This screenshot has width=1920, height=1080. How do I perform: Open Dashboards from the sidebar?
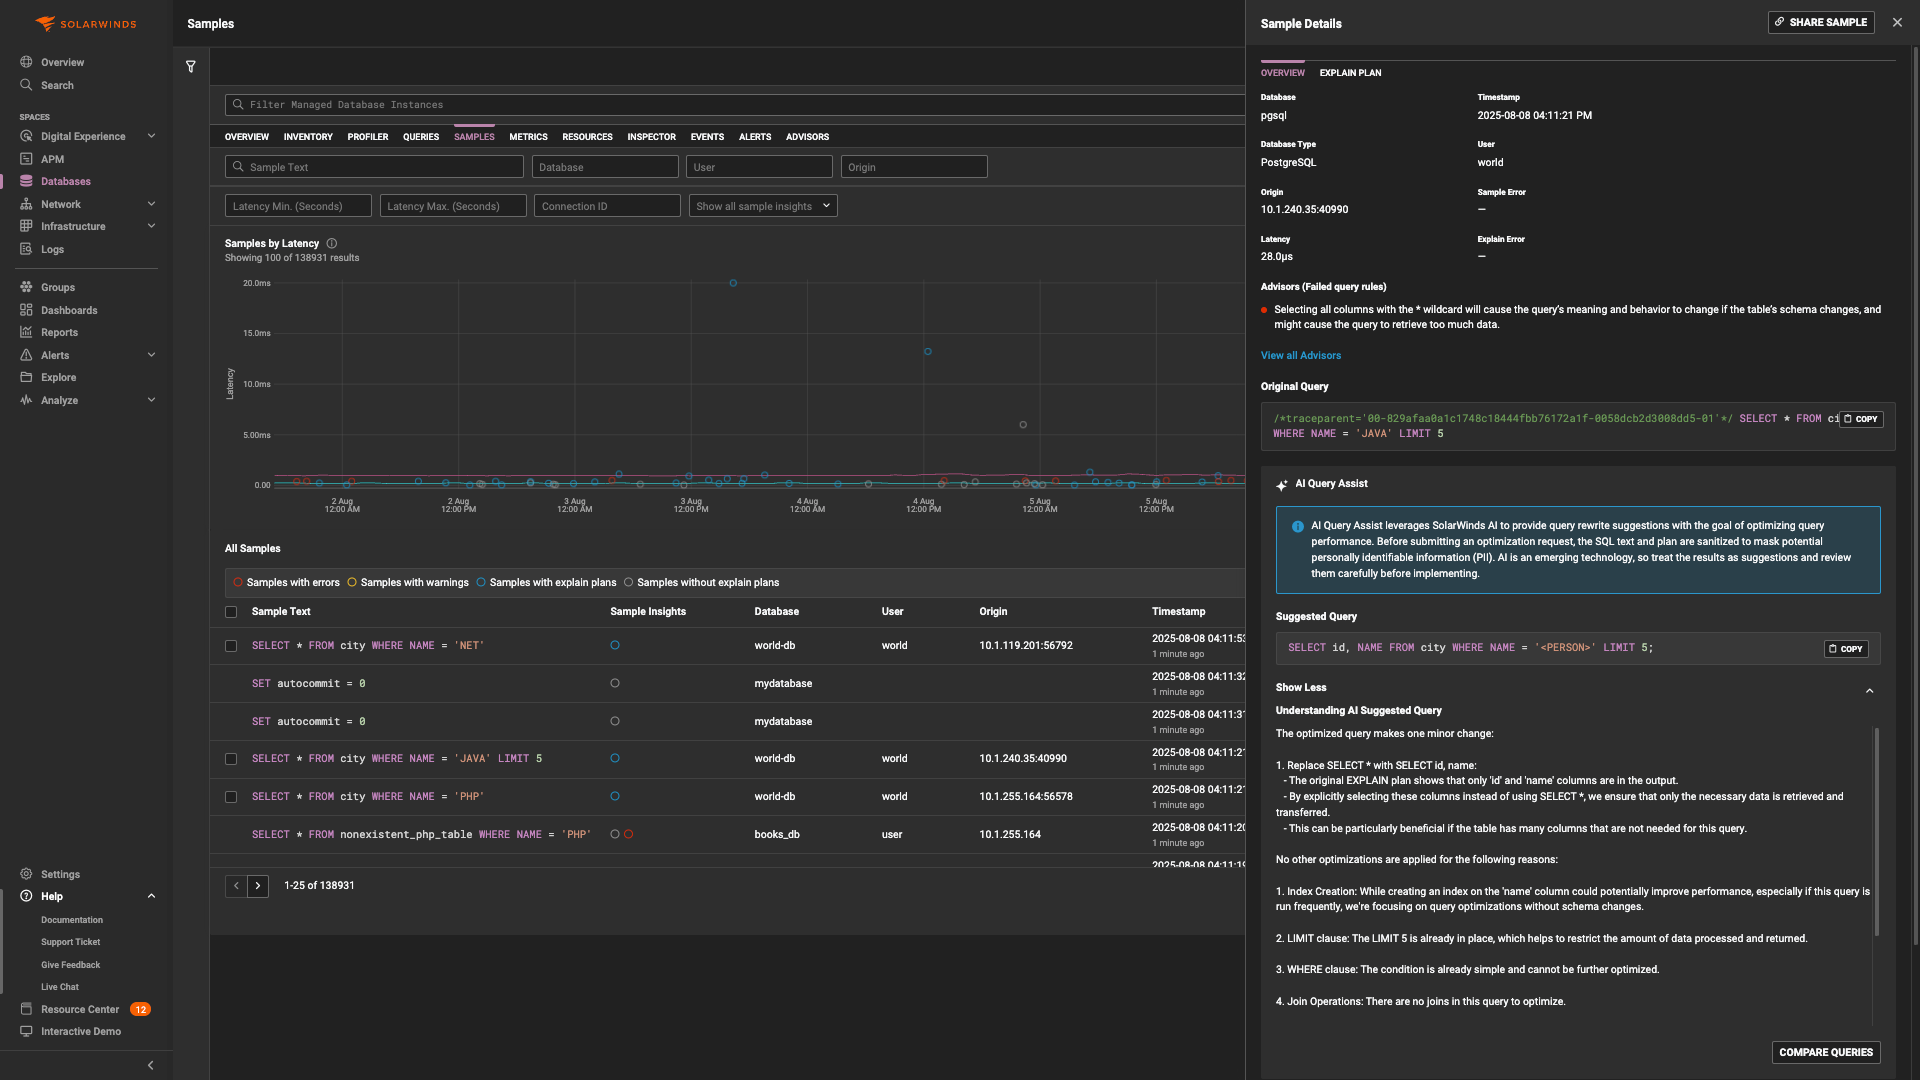[x=69, y=311]
